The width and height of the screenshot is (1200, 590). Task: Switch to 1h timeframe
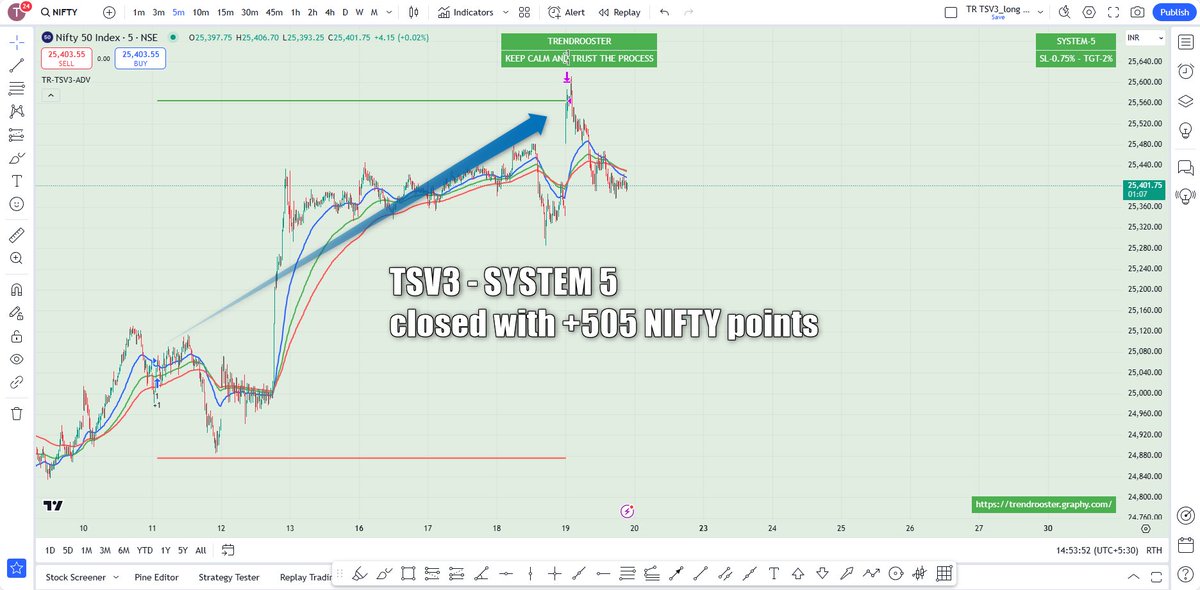tap(296, 12)
